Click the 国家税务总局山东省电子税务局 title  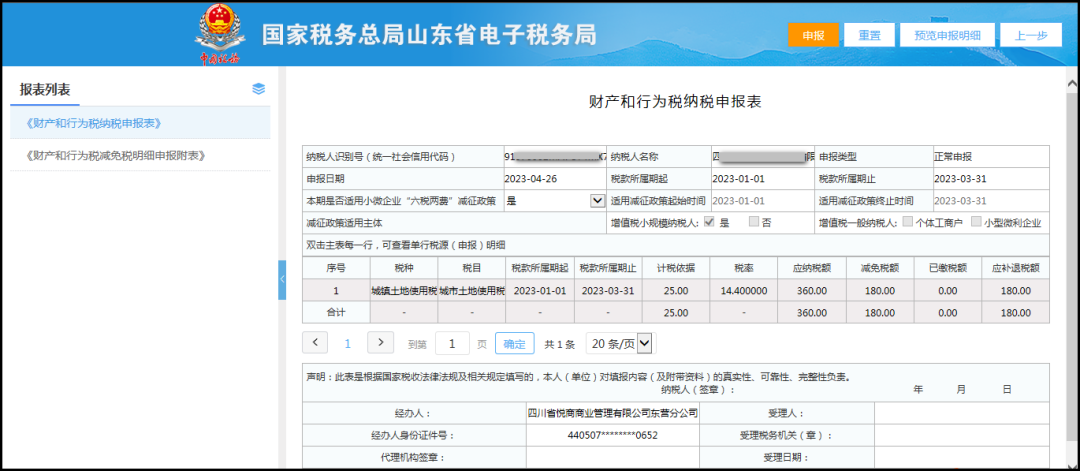point(428,35)
